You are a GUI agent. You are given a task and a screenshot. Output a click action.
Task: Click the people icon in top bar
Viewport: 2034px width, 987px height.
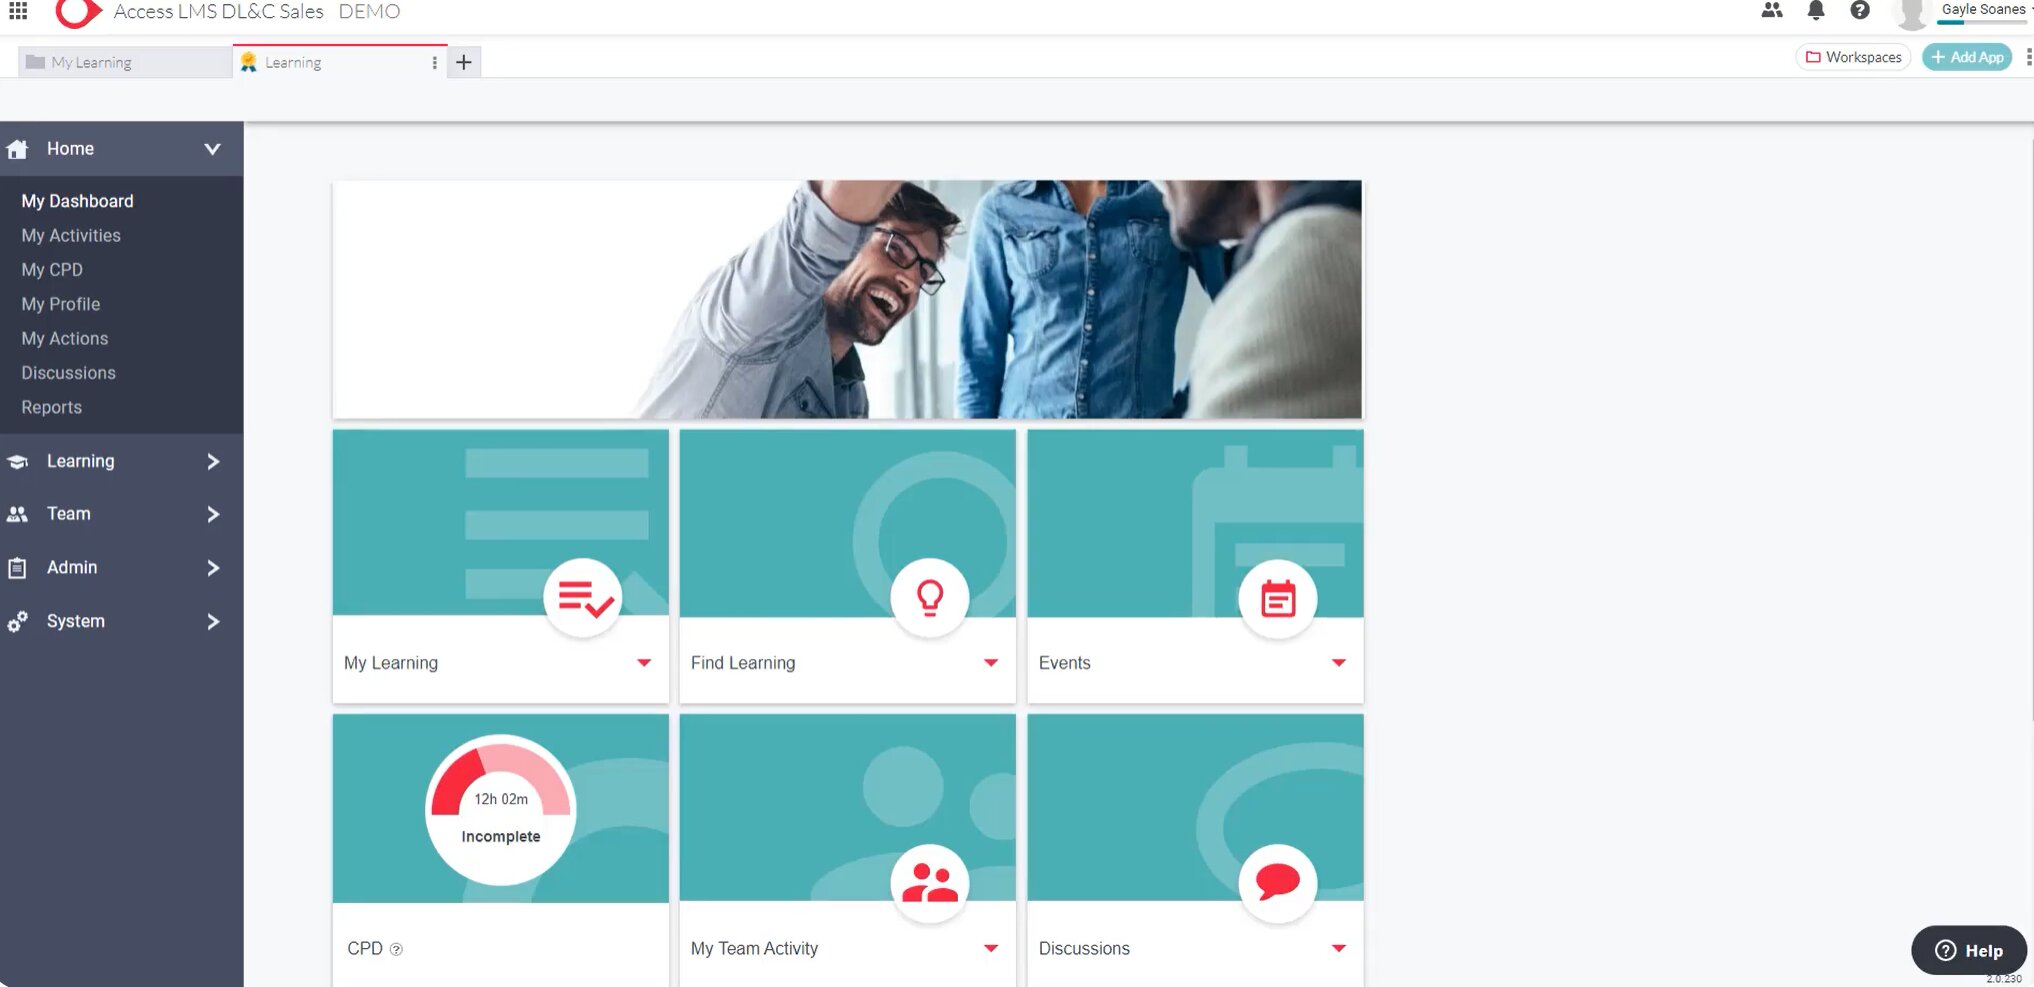tap(1772, 11)
